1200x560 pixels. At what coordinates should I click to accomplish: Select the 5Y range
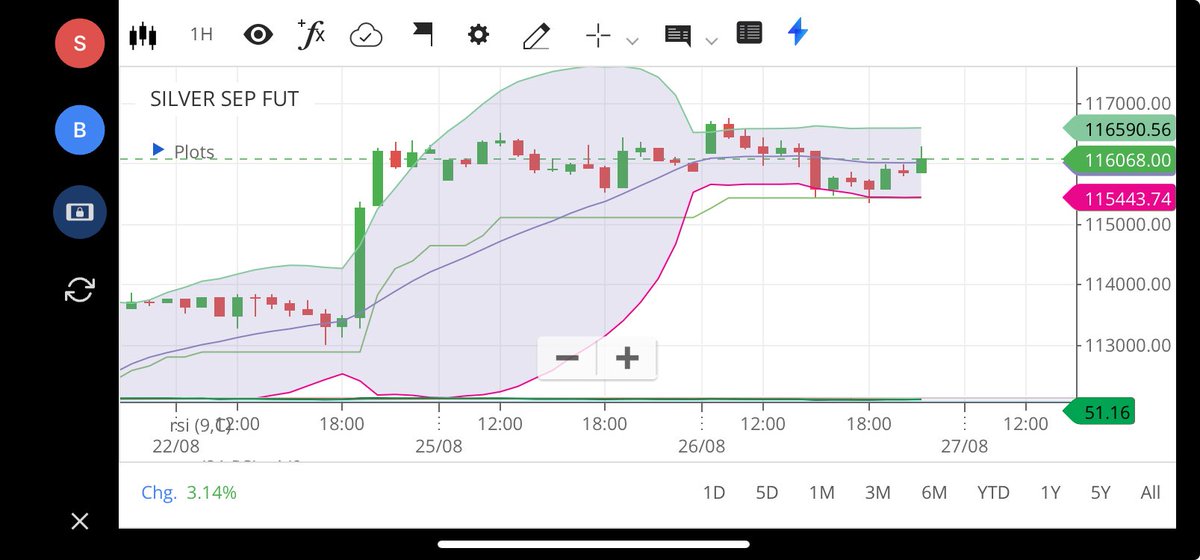click(x=1101, y=493)
